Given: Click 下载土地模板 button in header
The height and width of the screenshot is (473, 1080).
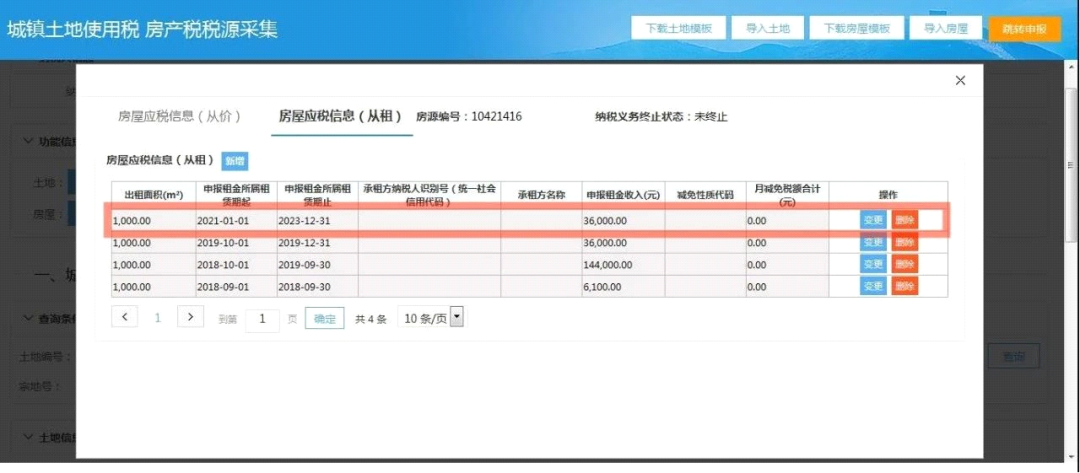Looking at the screenshot, I should pyautogui.click(x=679, y=29).
